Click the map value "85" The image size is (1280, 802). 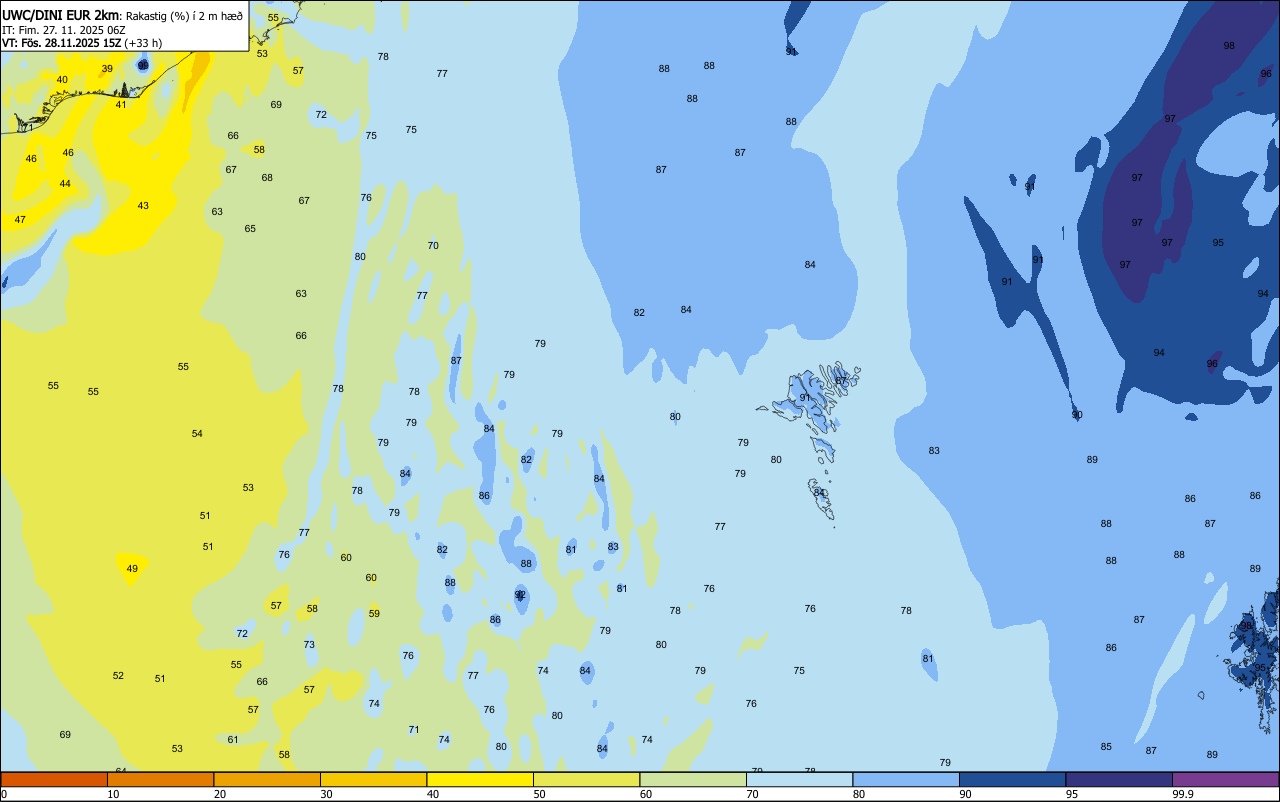(1106, 747)
